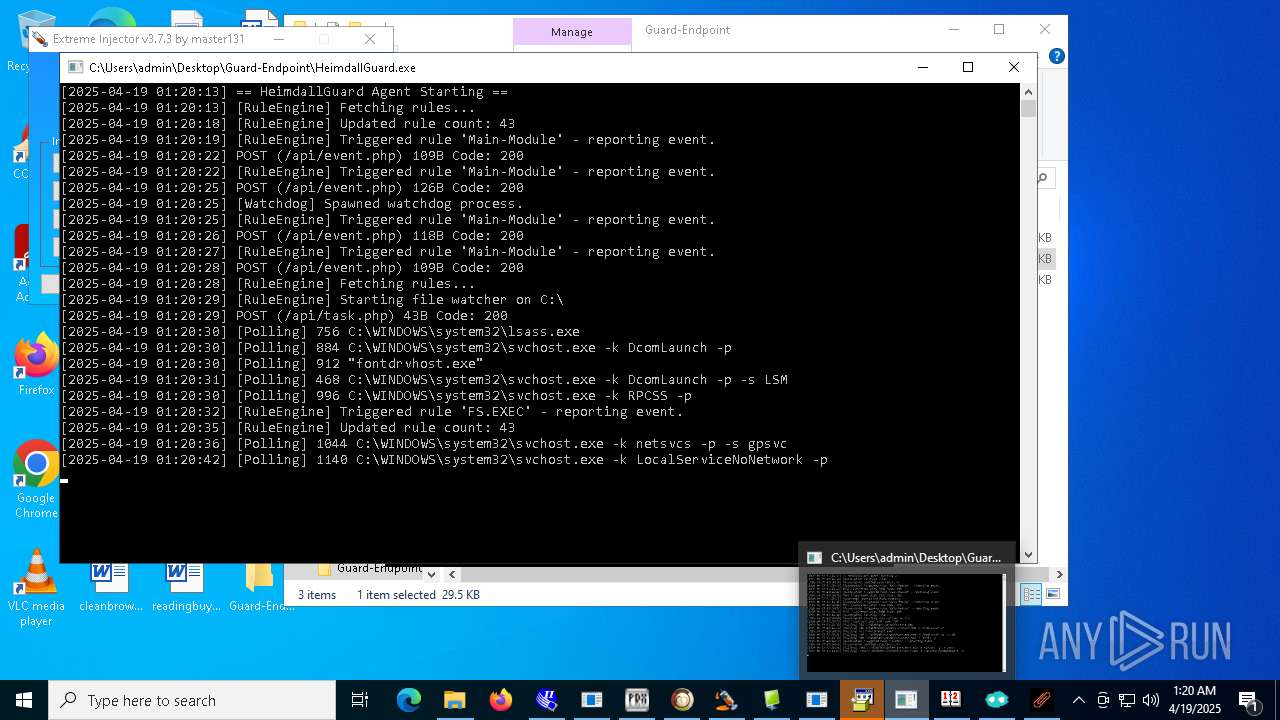Open Firefox from the taskbar
The width and height of the screenshot is (1280, 720).
500,700
